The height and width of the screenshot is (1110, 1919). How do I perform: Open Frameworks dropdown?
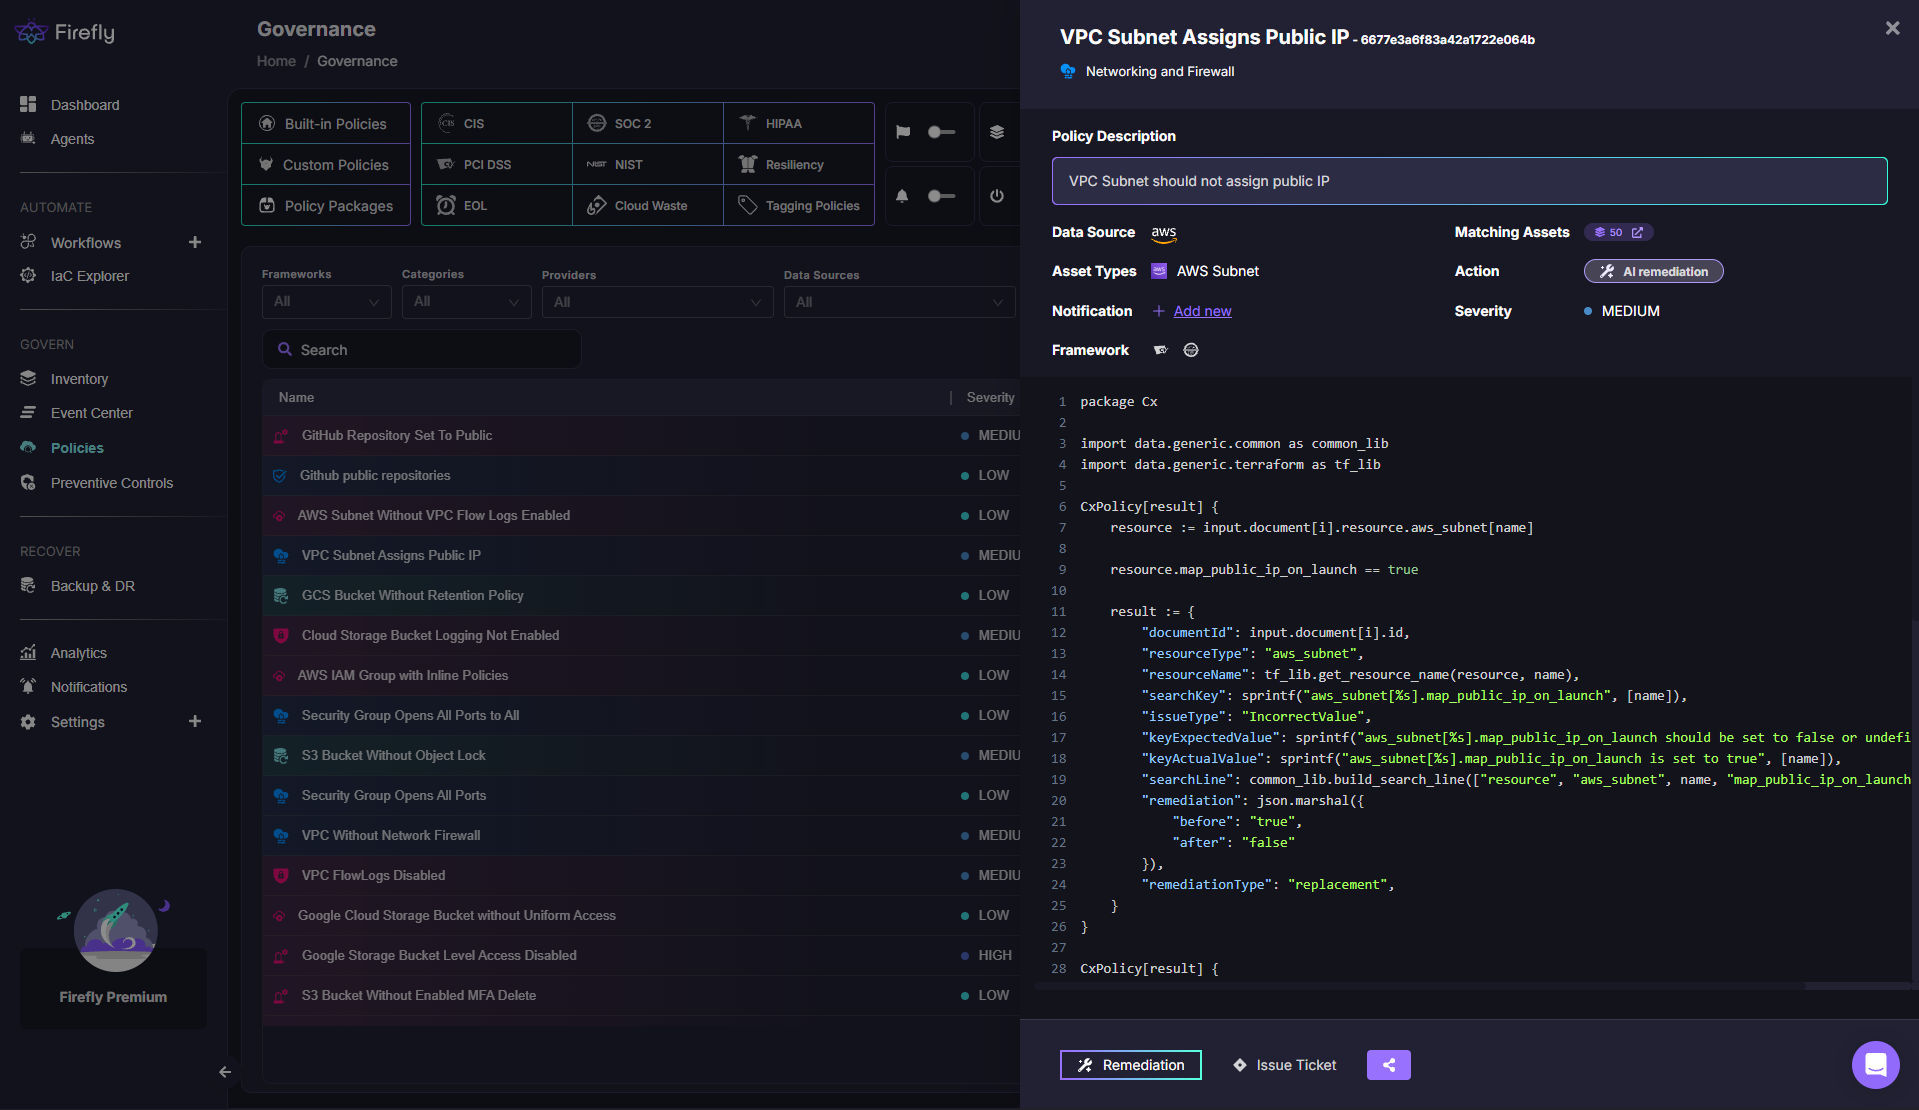(326, 302)
